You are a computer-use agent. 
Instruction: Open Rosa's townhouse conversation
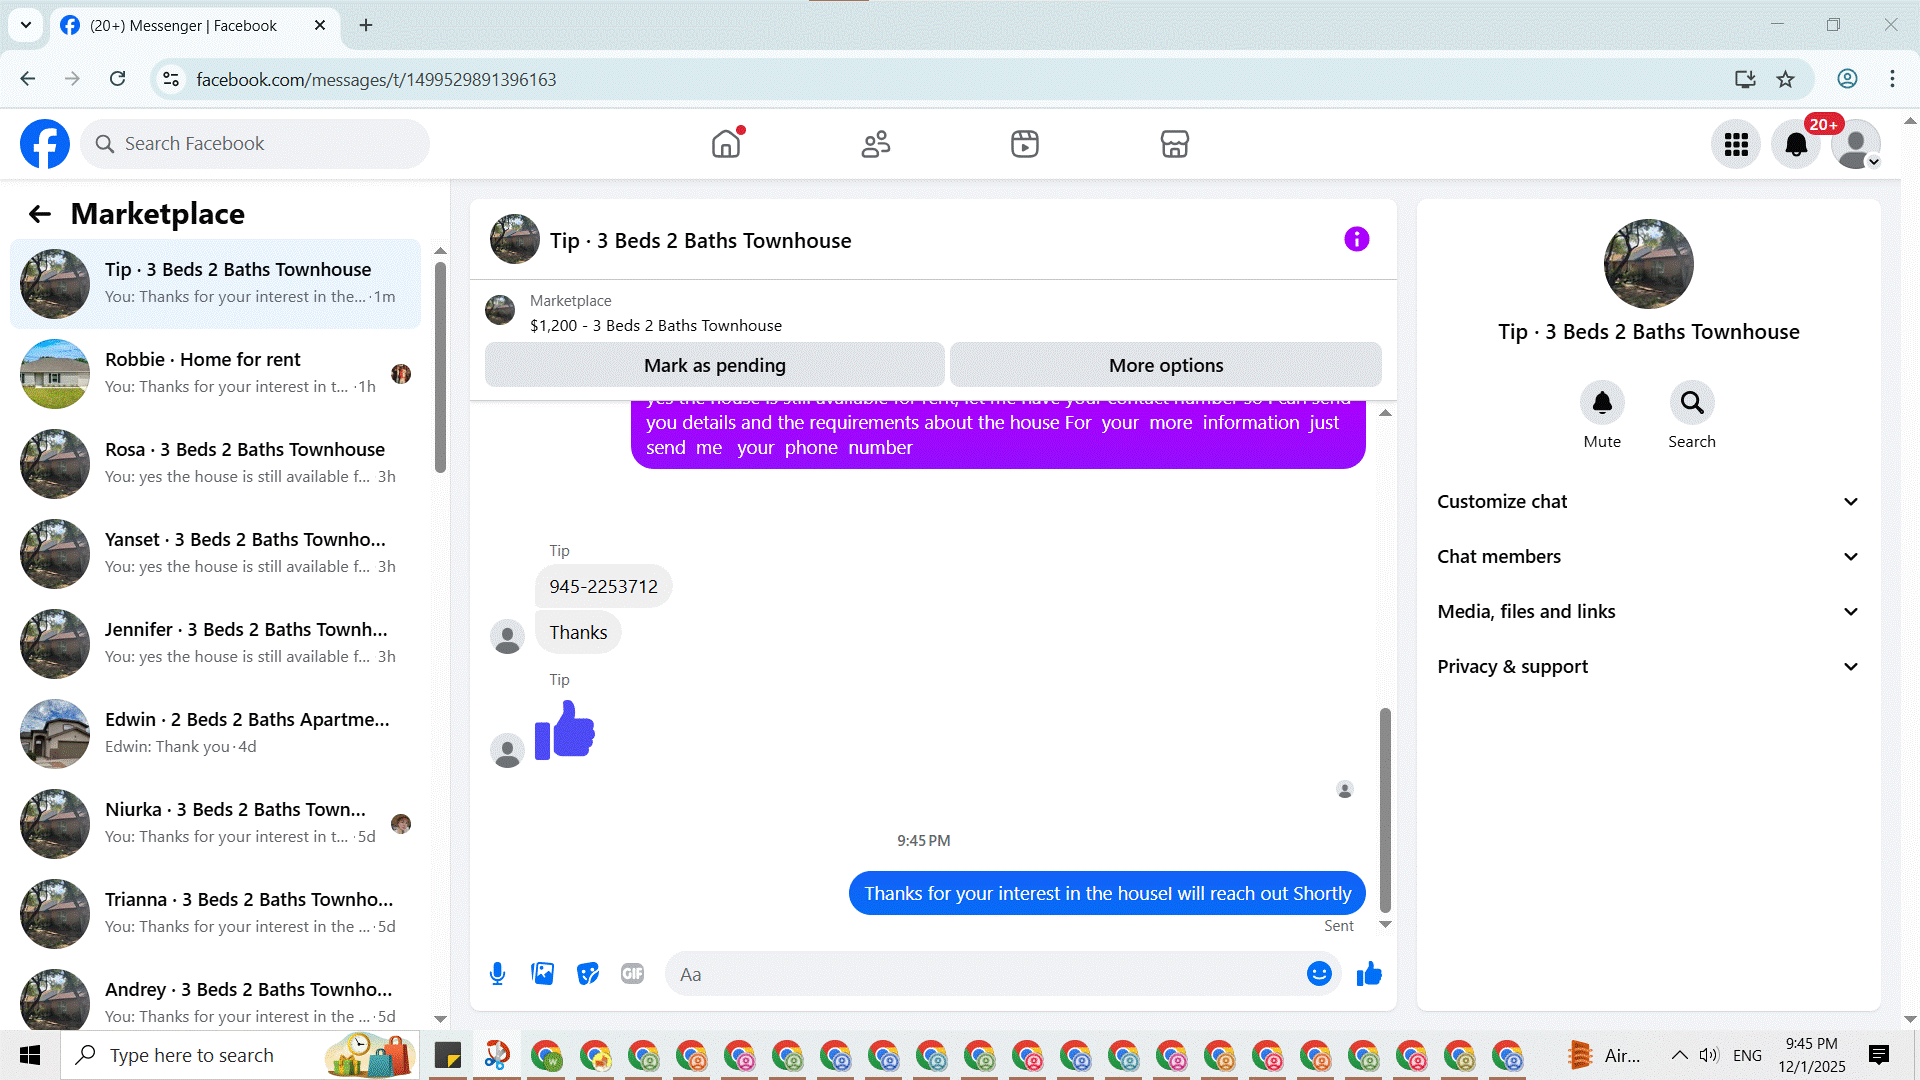tap(215, 464)
